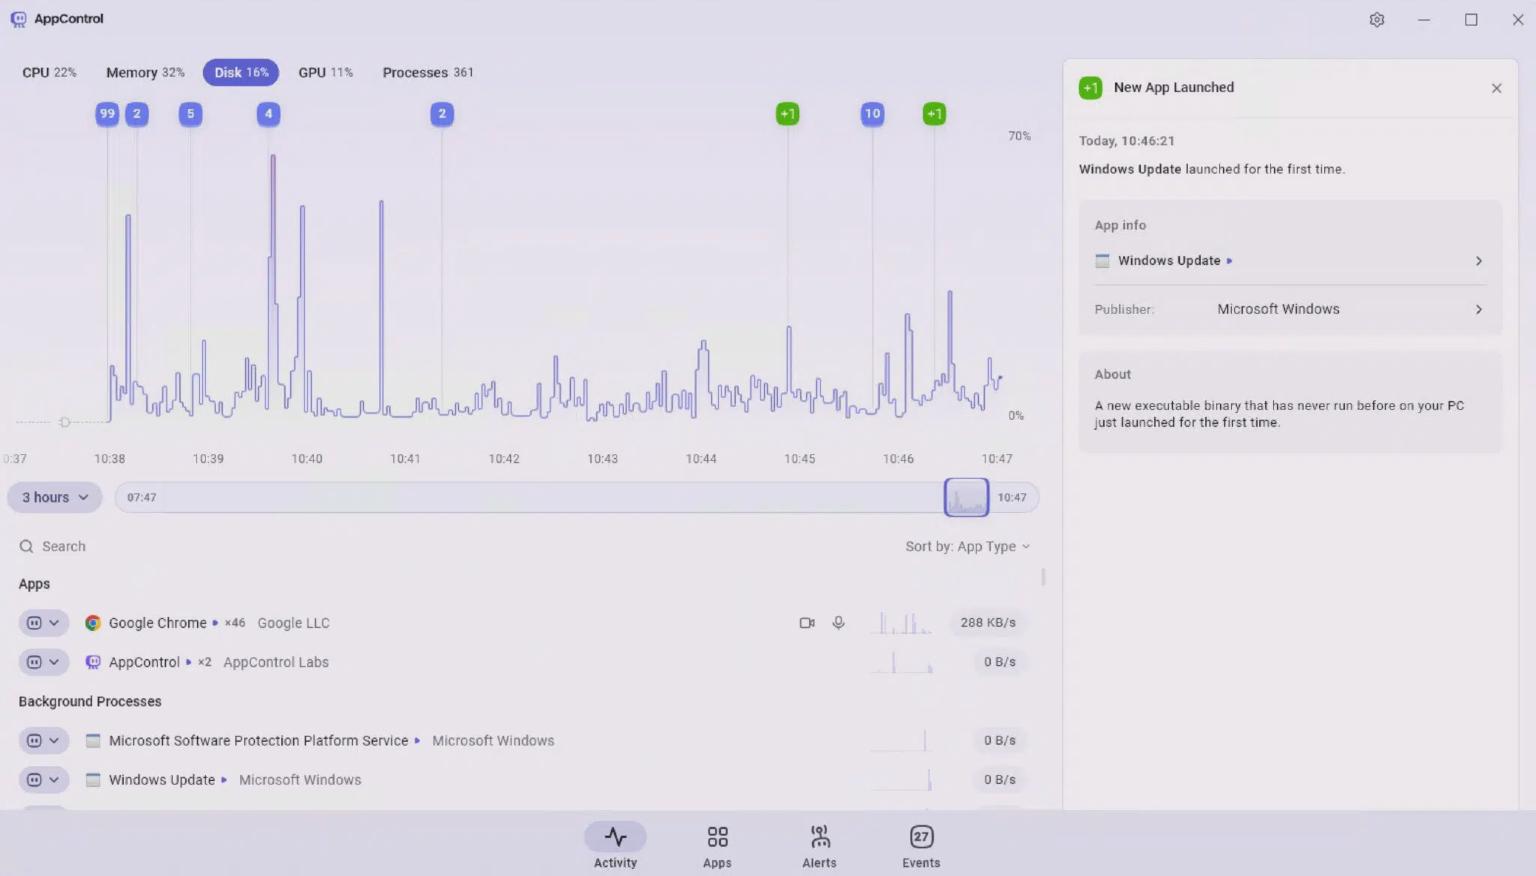Open the settings gear icon
This screenshot has width=1536, height=876.
1377,20
